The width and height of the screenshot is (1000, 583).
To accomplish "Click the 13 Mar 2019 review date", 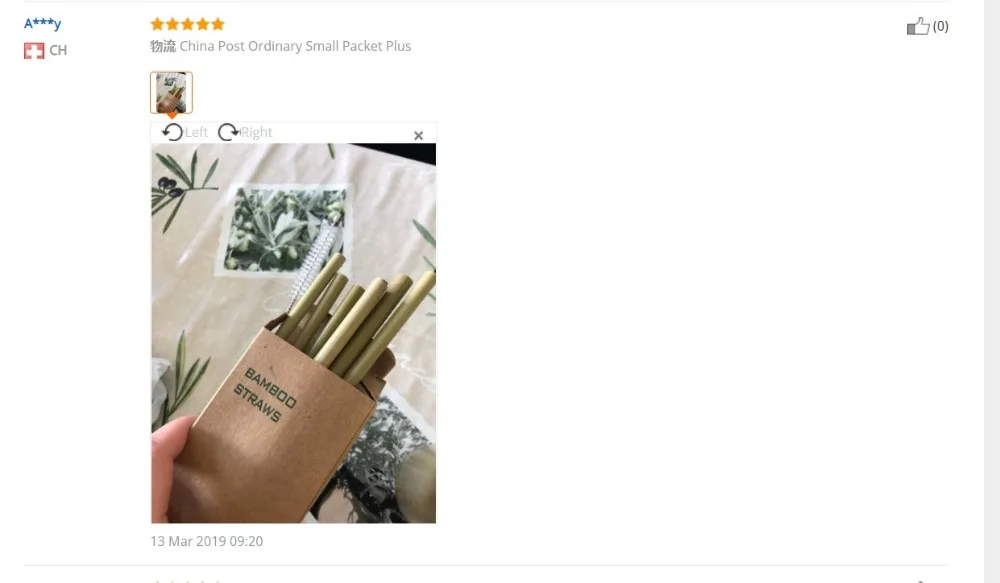I will [207, 541].
